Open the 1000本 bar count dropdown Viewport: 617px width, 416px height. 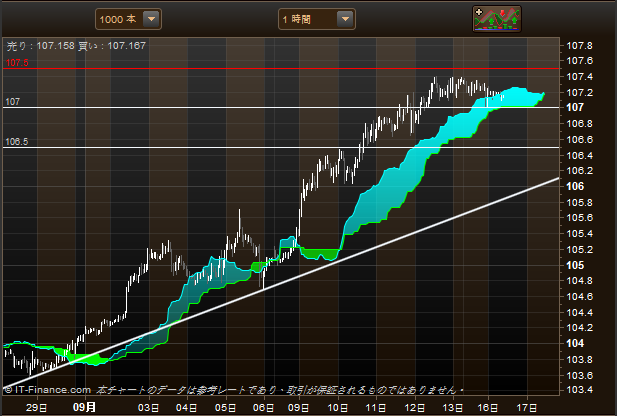pyautogui.click(x=128, y=19)
